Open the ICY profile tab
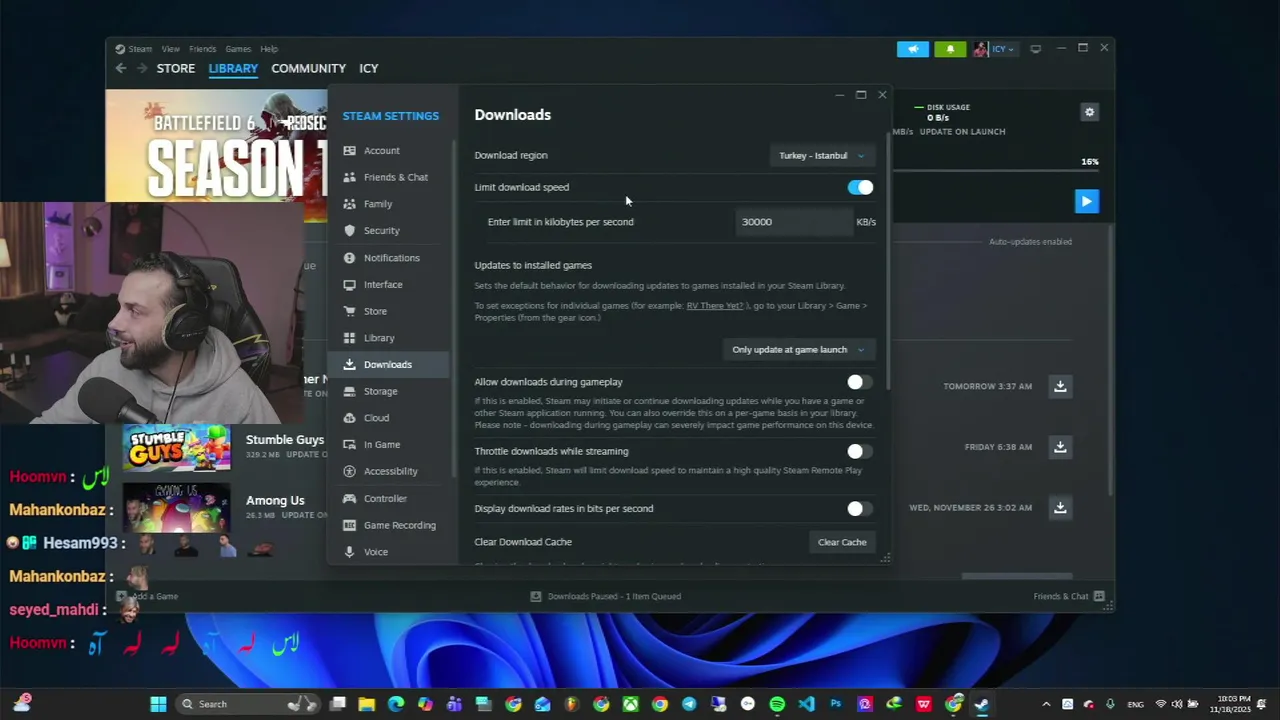Image resolution: width=1280 pixels, height=720 pixels. [x=369, y=68]
